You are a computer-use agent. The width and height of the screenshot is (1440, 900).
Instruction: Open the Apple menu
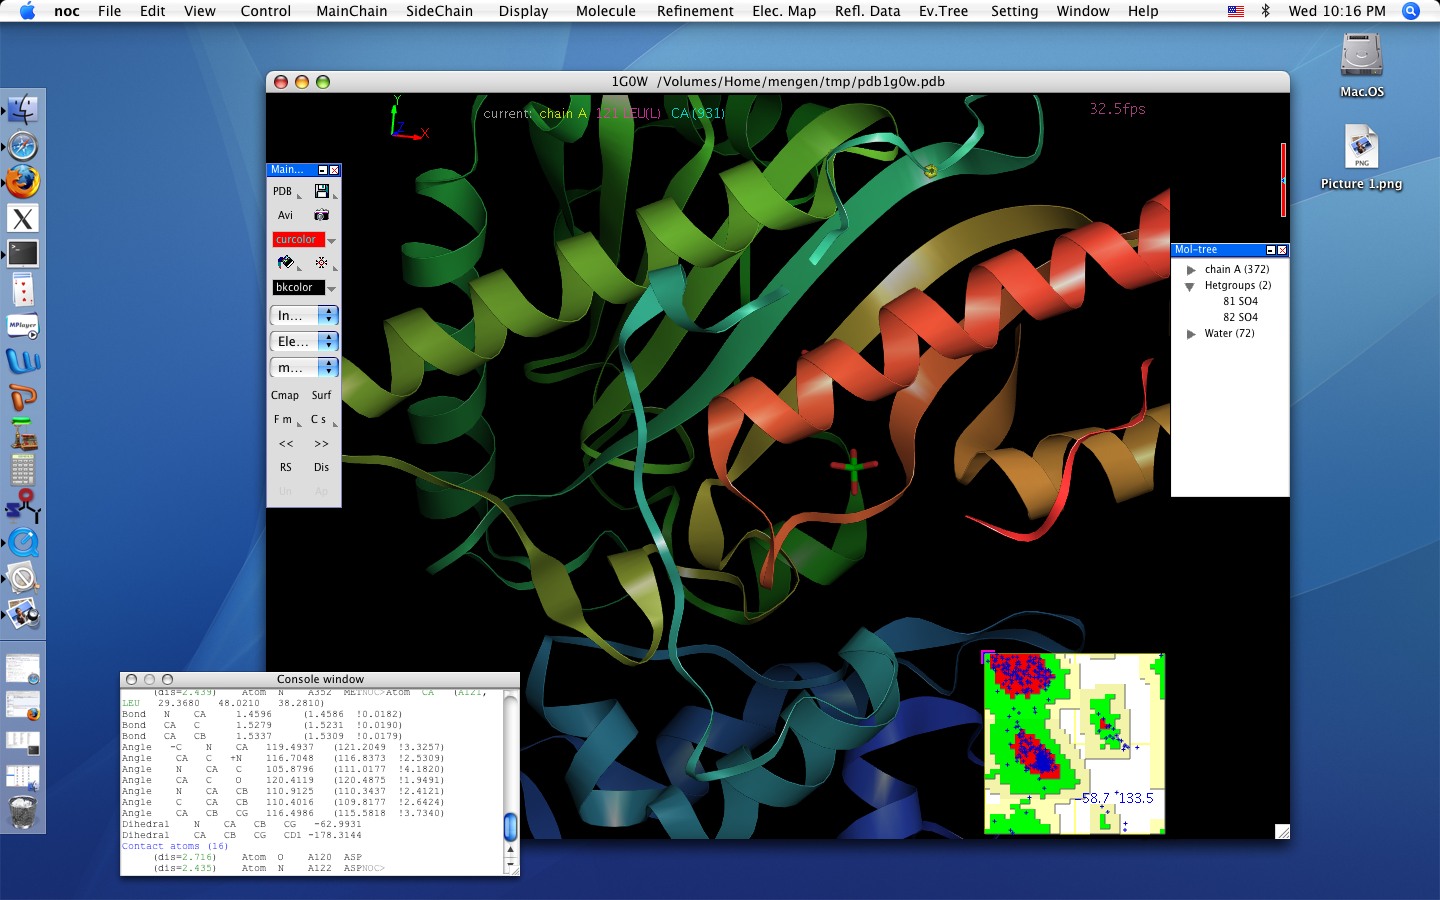pyautogui.click(x=27, y=11)
